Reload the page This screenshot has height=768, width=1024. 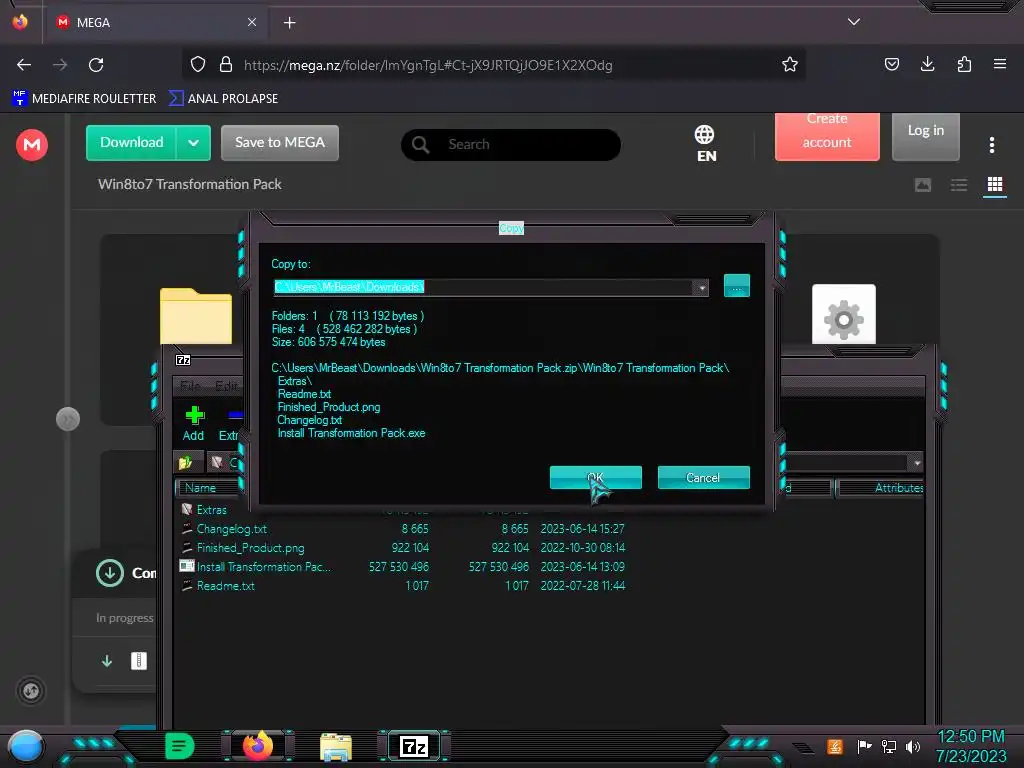pos(96,65)
